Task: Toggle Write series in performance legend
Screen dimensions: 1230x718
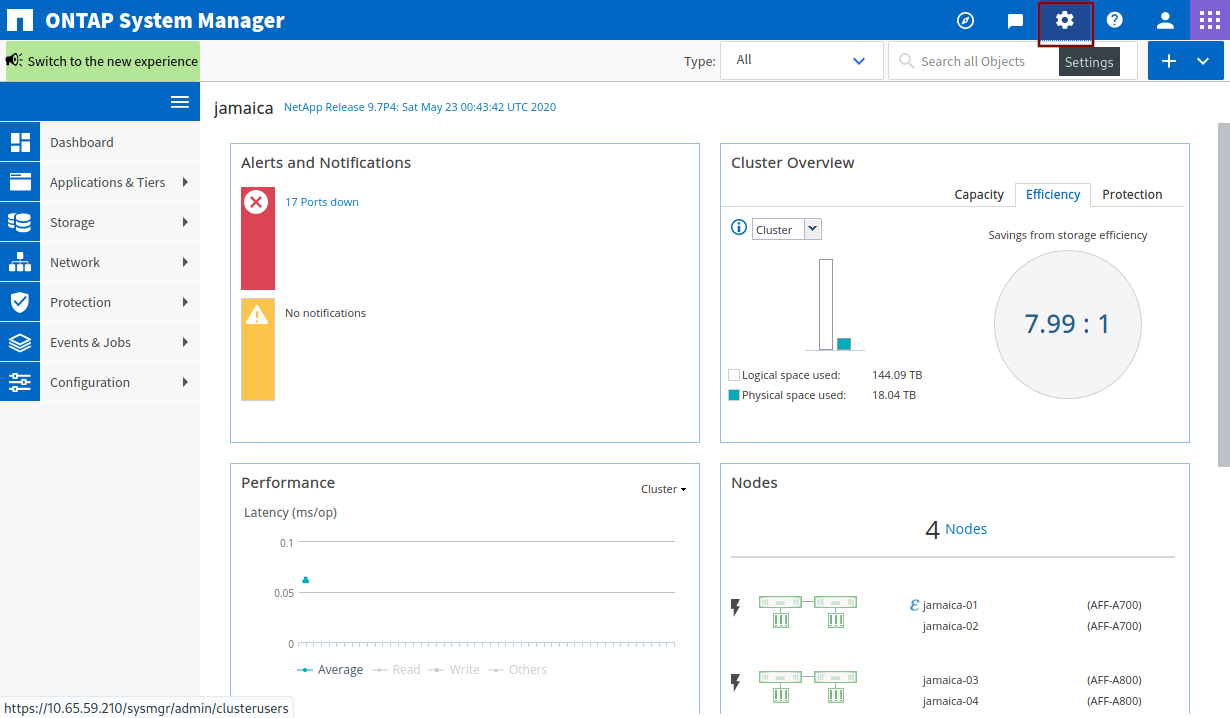Action: pos(455,670)
